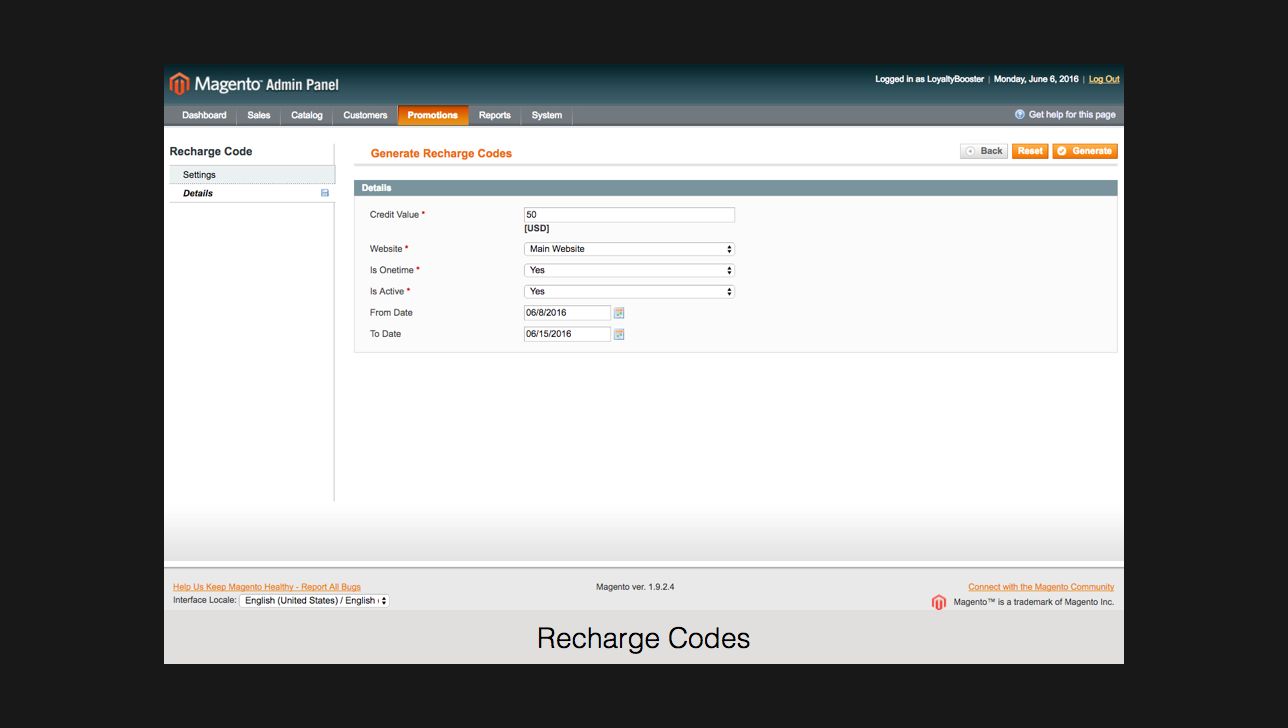Change the Interface Locale dropdown
This screenshot has width=1288, height=728.
[314, 601]
